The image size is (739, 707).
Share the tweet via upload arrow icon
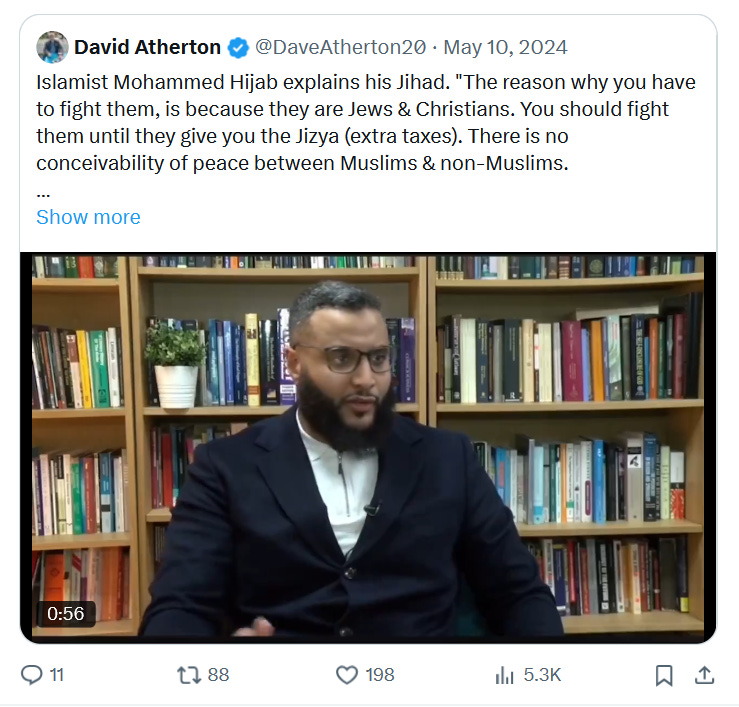tap(705, 674)
